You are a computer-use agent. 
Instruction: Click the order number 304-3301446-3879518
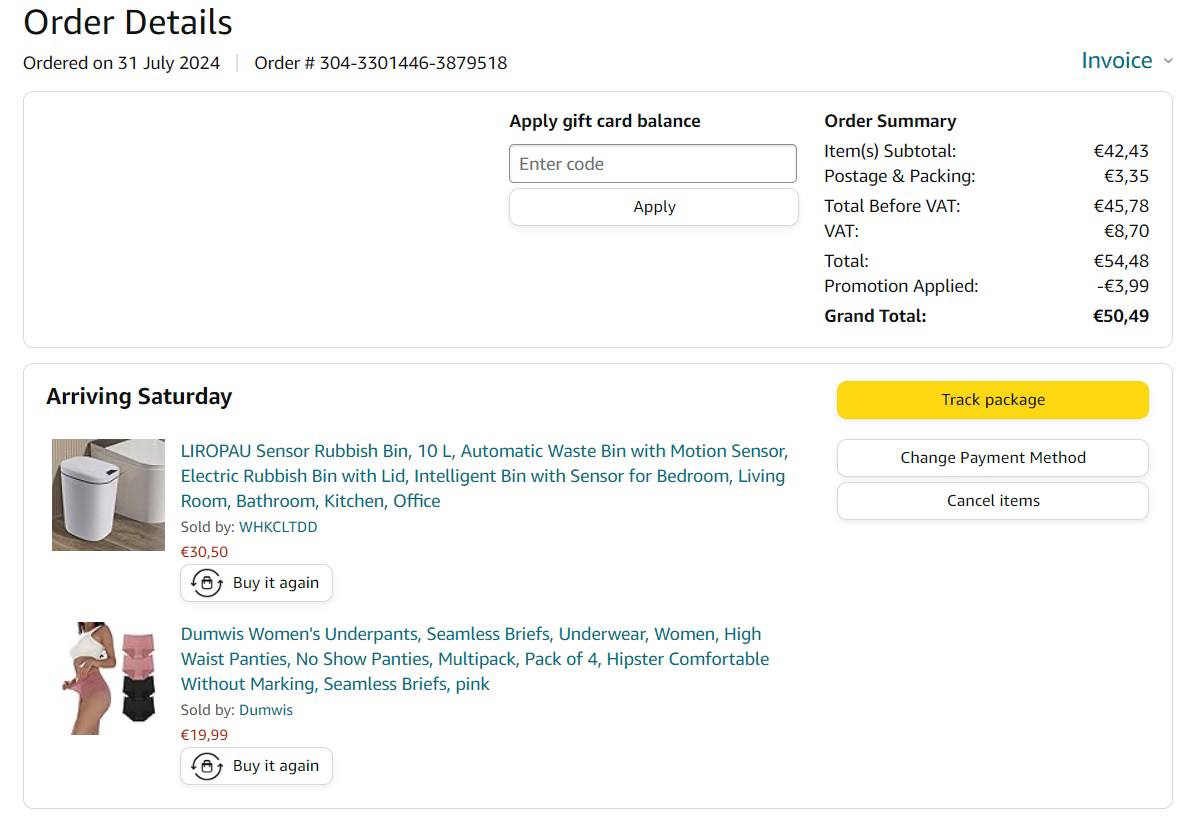[413, 63]
